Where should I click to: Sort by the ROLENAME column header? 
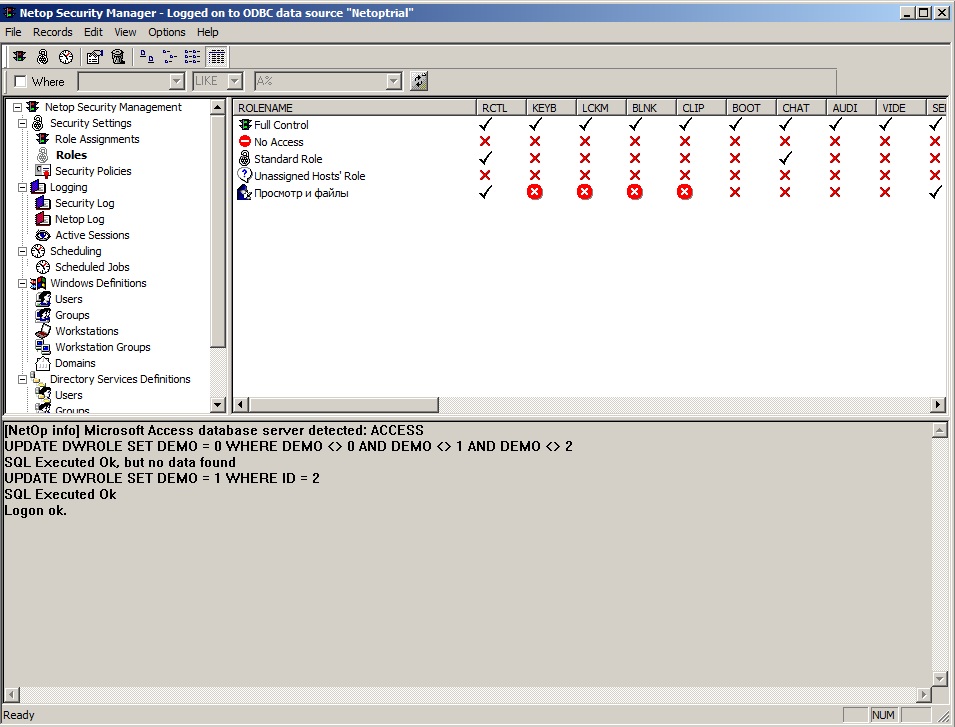354,108
